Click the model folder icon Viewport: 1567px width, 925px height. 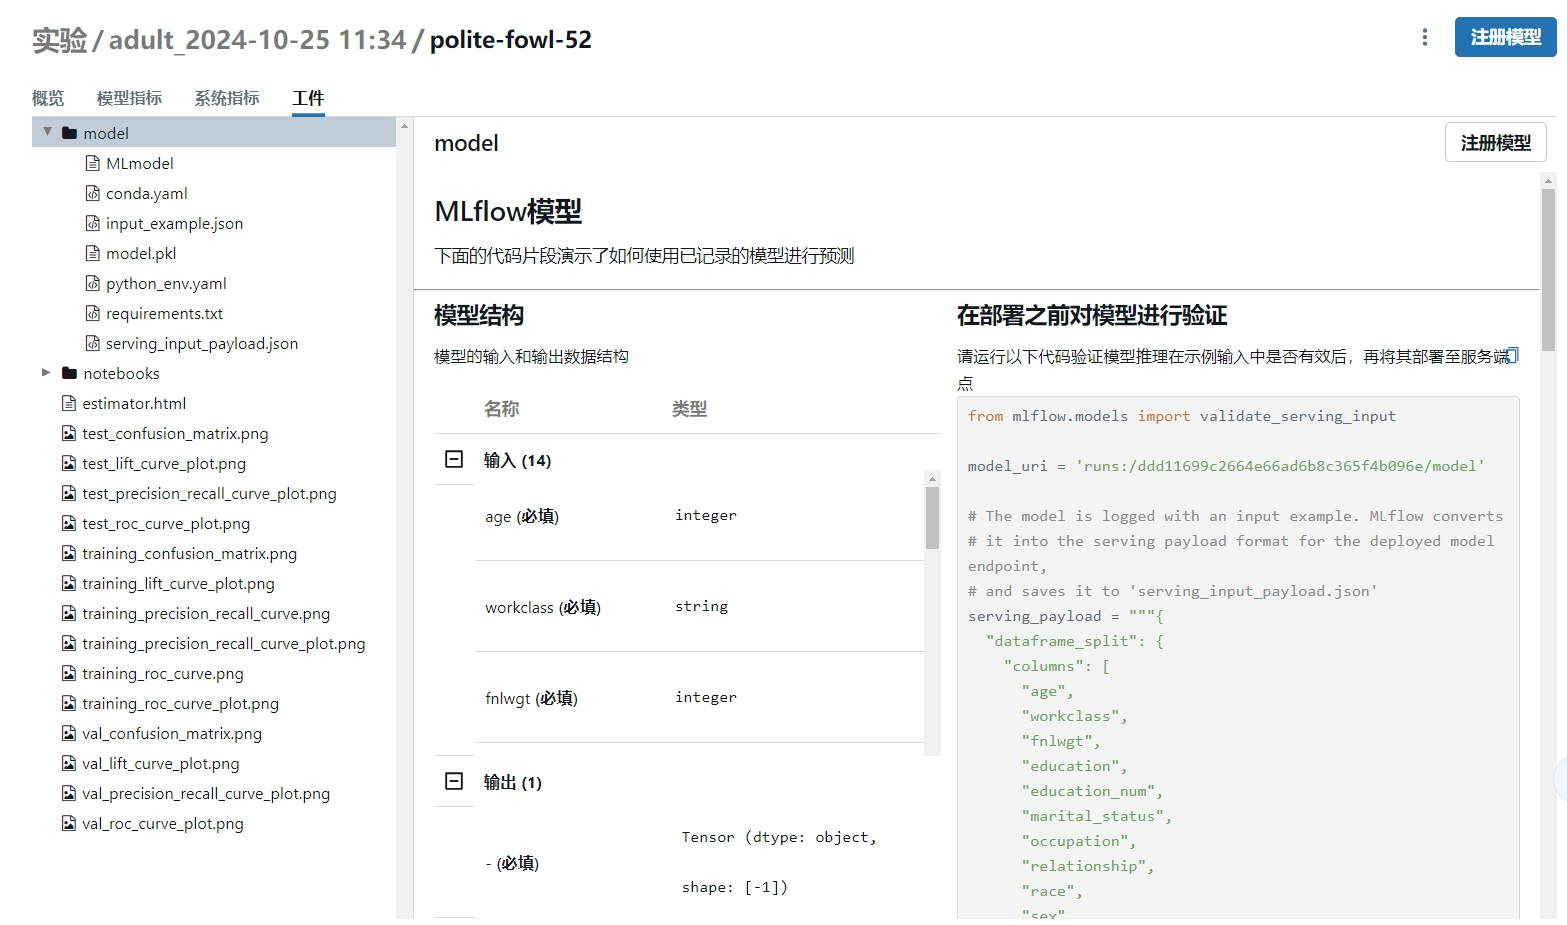69,133
